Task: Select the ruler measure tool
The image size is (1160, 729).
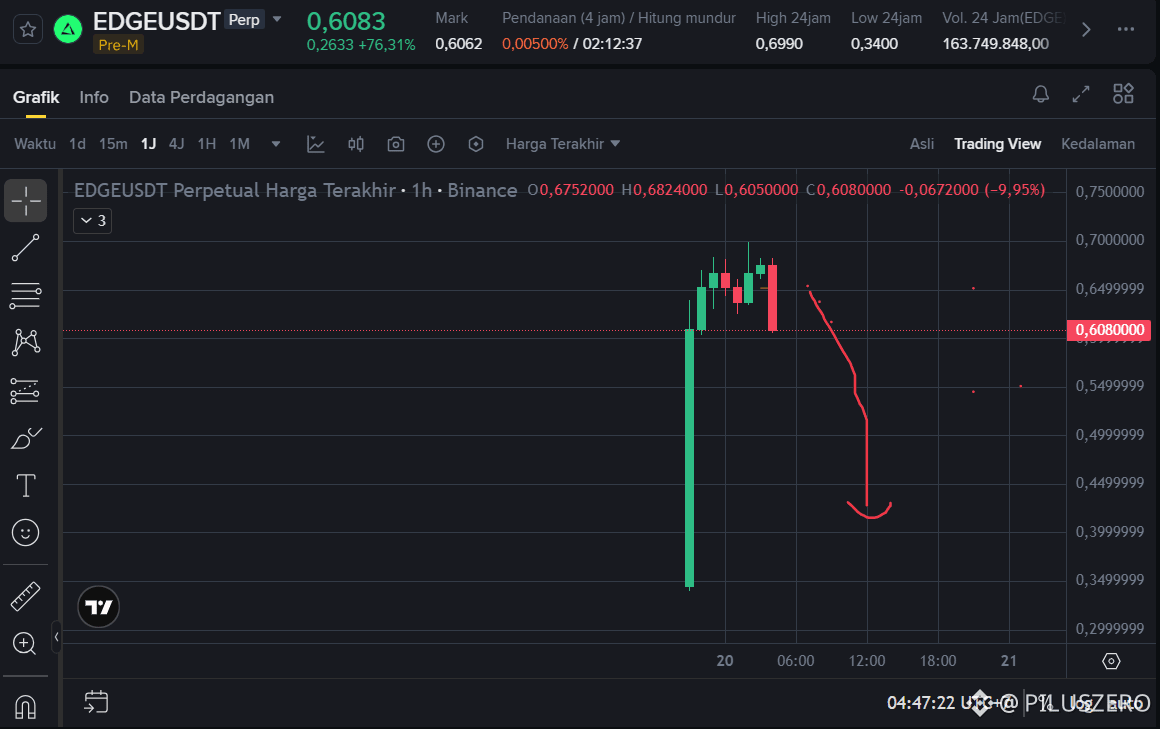Action: tap(26, 597)
